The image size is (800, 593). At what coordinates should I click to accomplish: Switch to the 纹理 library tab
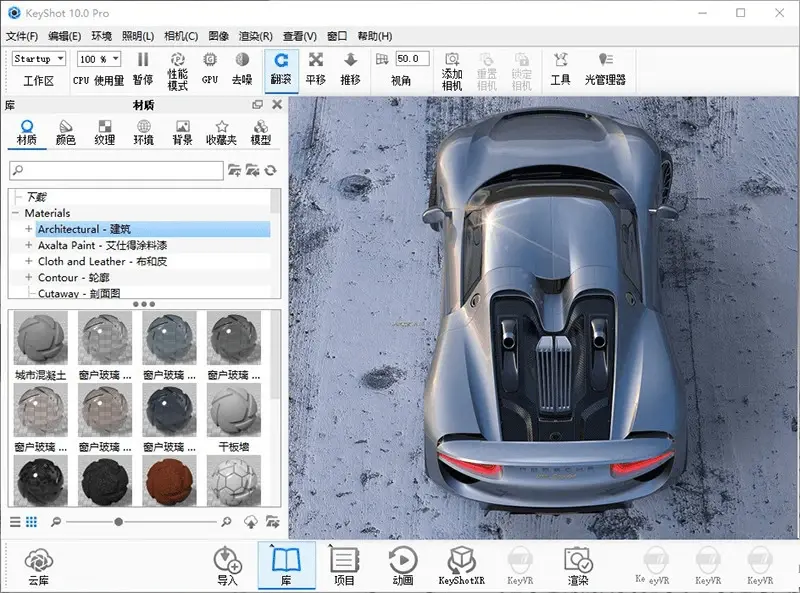[105, 133]
